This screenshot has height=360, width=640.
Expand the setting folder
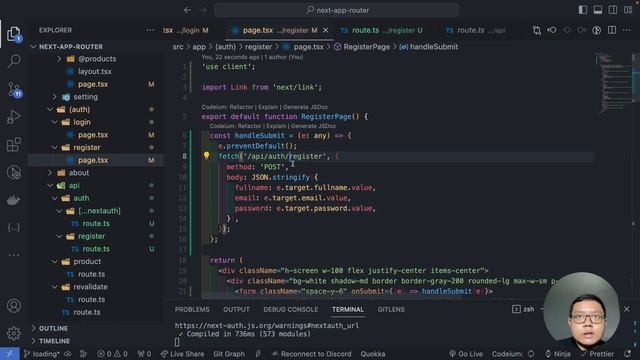tap(55, 97)
